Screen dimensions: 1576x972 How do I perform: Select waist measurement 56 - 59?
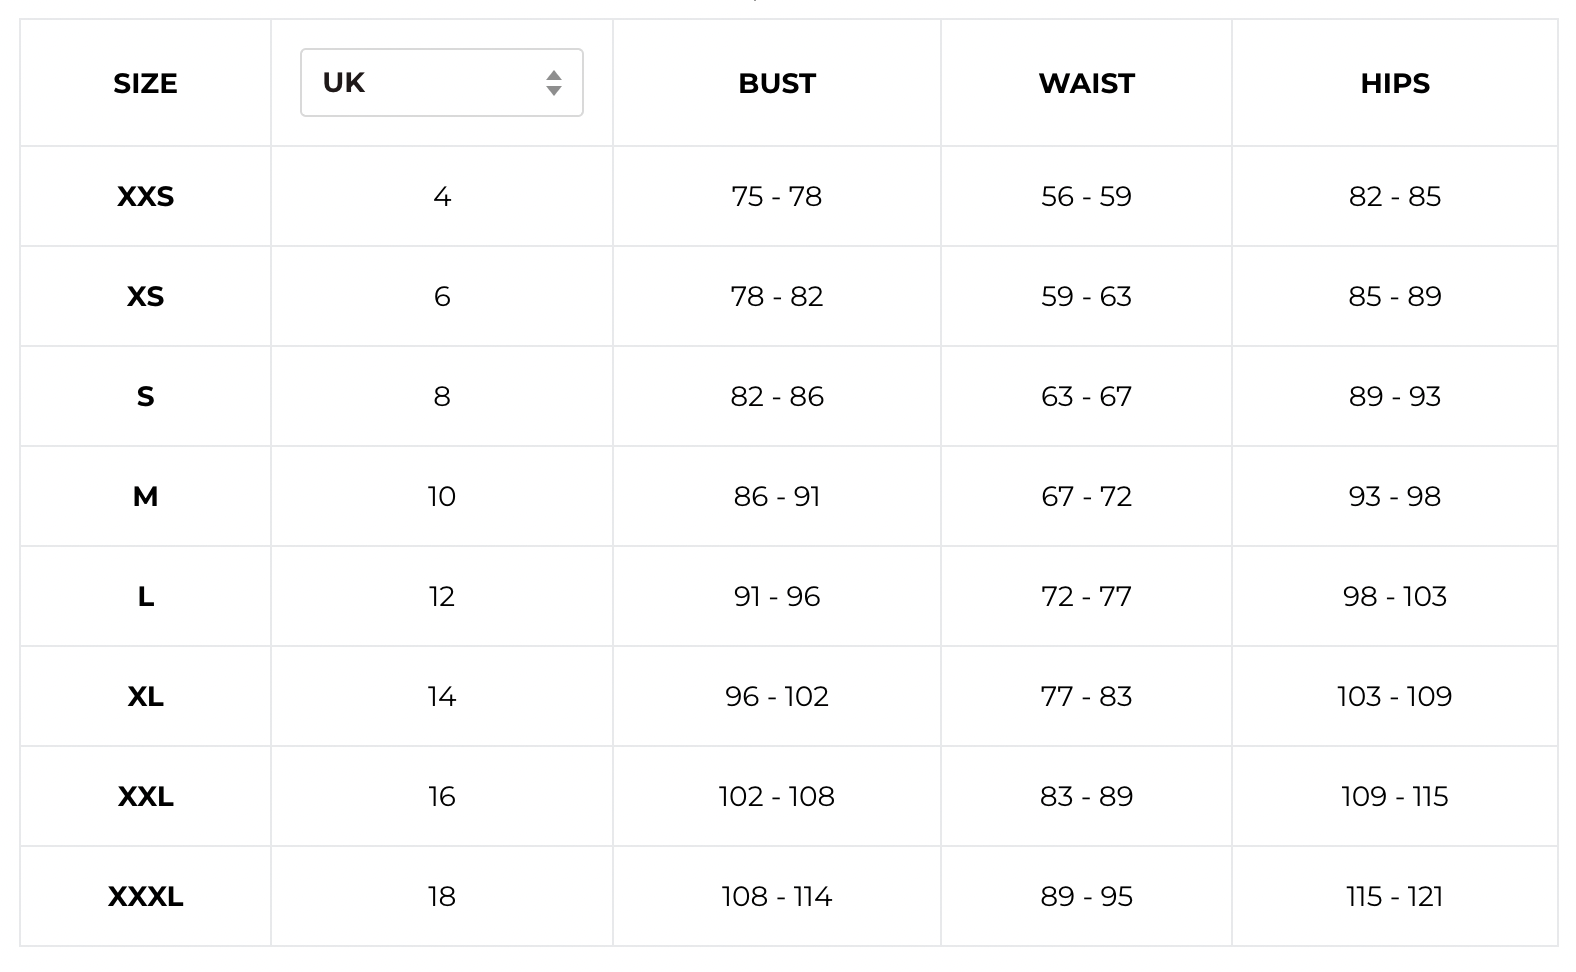pos(1086,197)
